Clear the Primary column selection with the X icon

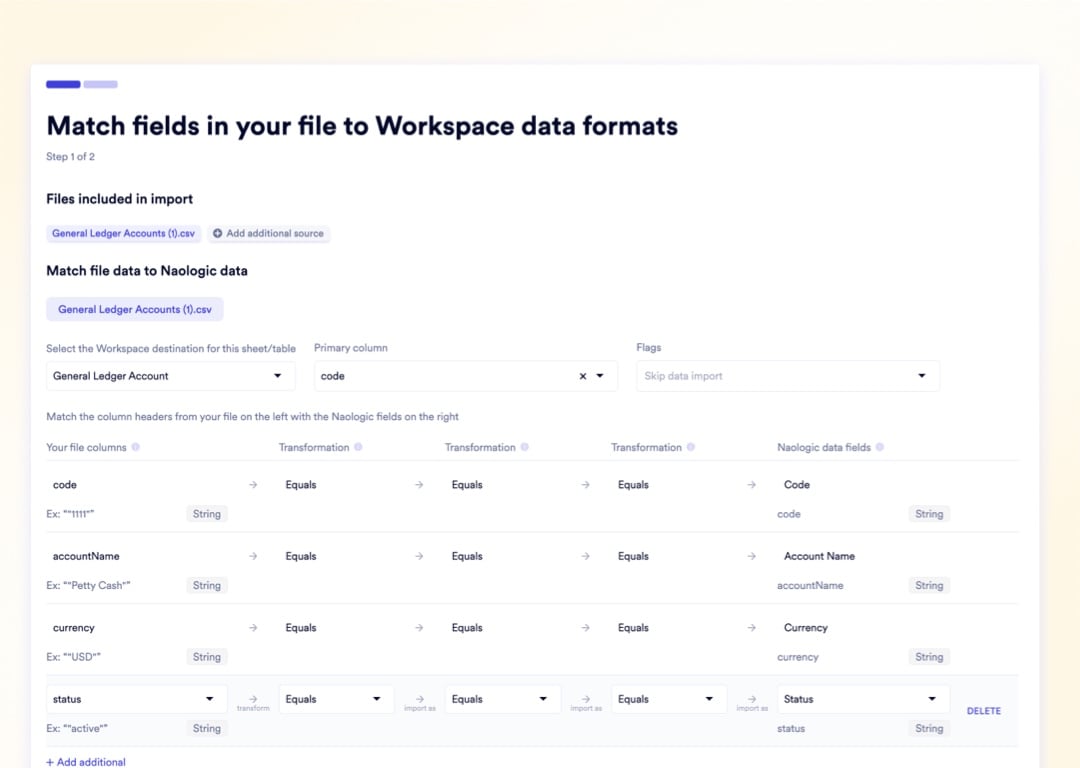pyautogui.click(x=581, y=376)
